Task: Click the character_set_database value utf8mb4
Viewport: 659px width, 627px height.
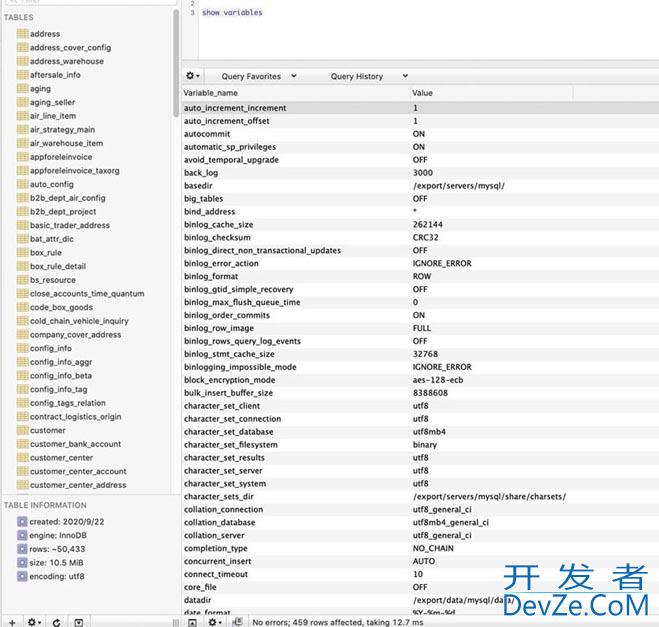Action: point(429,432)
